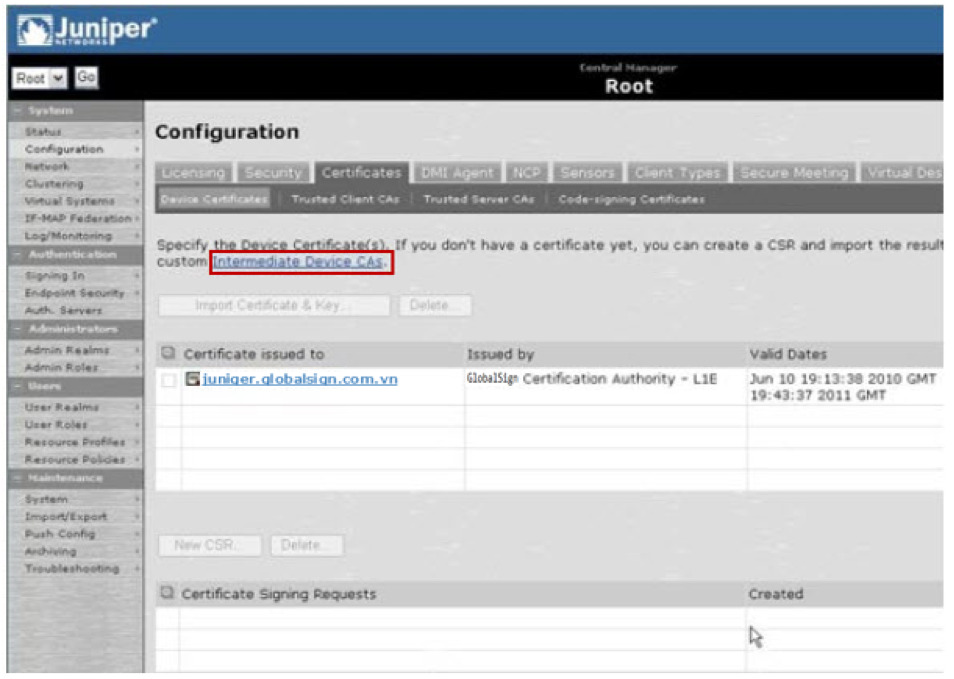Screen dimensions: 954x679
Task: Click Delete beside New CSR
Action: click(x=307, y=545)
